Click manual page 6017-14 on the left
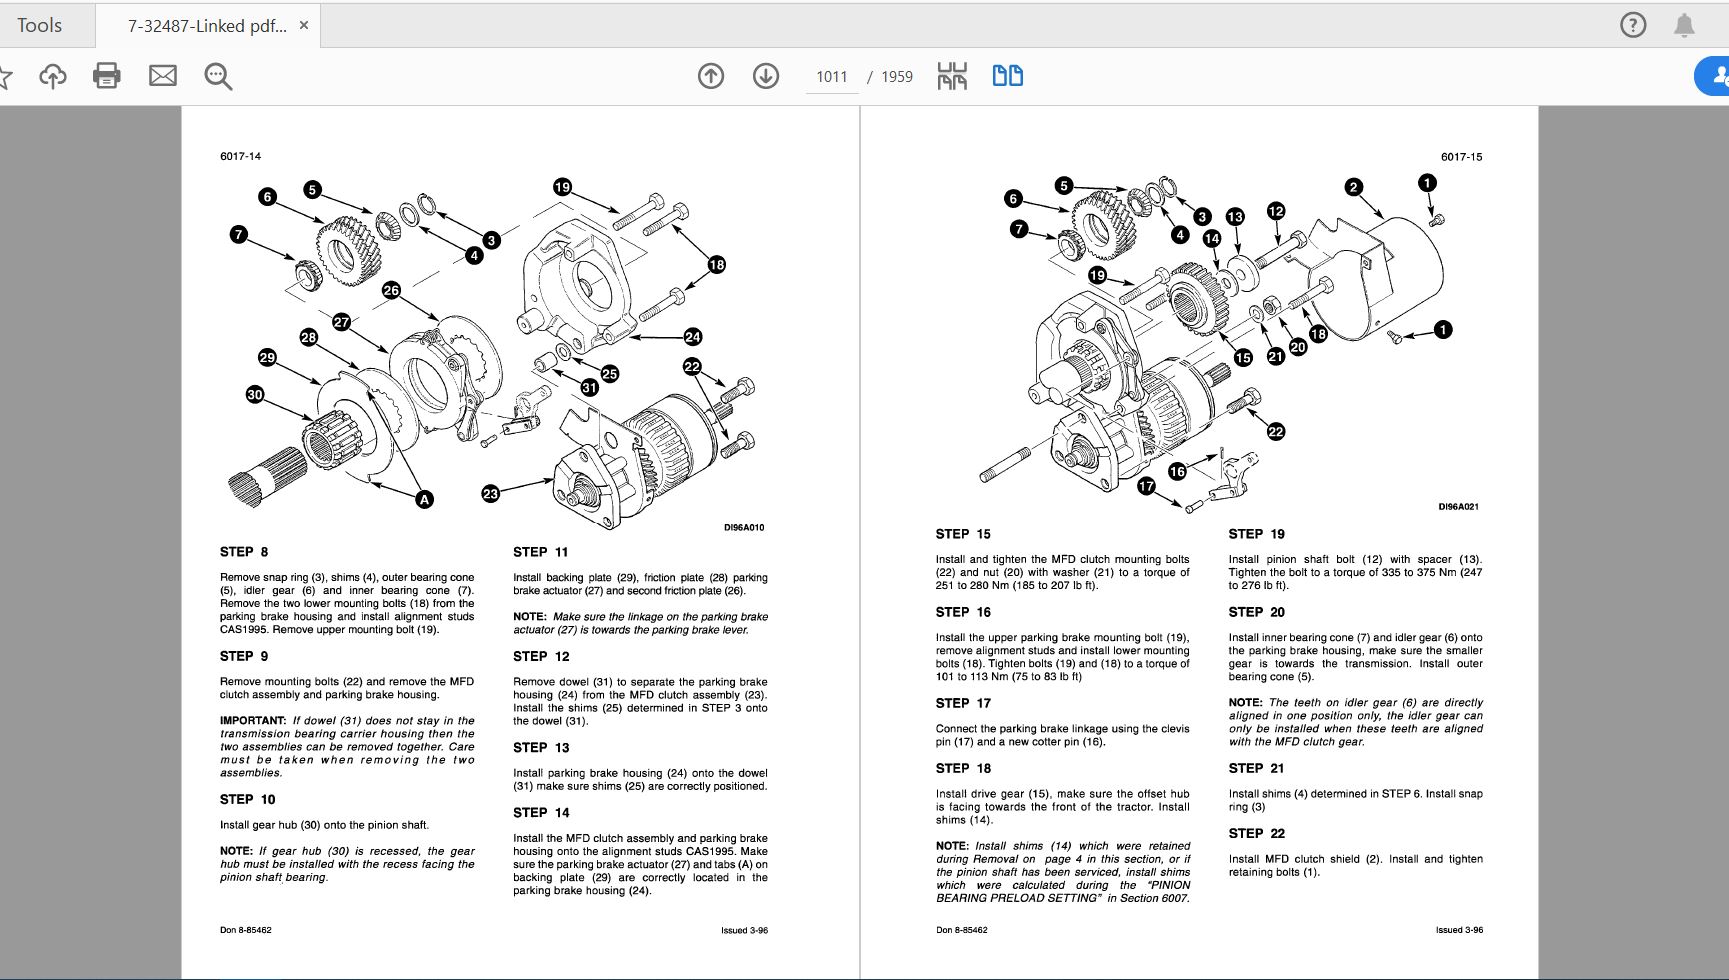The width and height of the screenshot is (1729, 980). (x=240, y=156)
